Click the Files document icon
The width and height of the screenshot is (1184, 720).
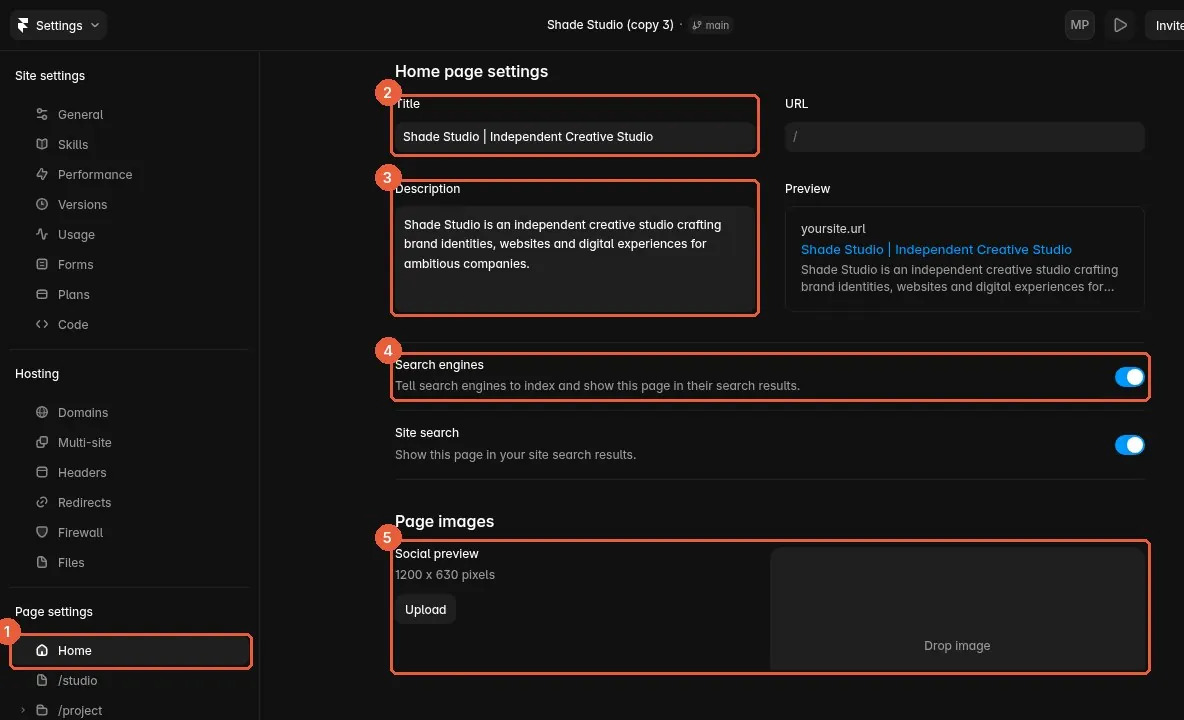click(42, 562)
